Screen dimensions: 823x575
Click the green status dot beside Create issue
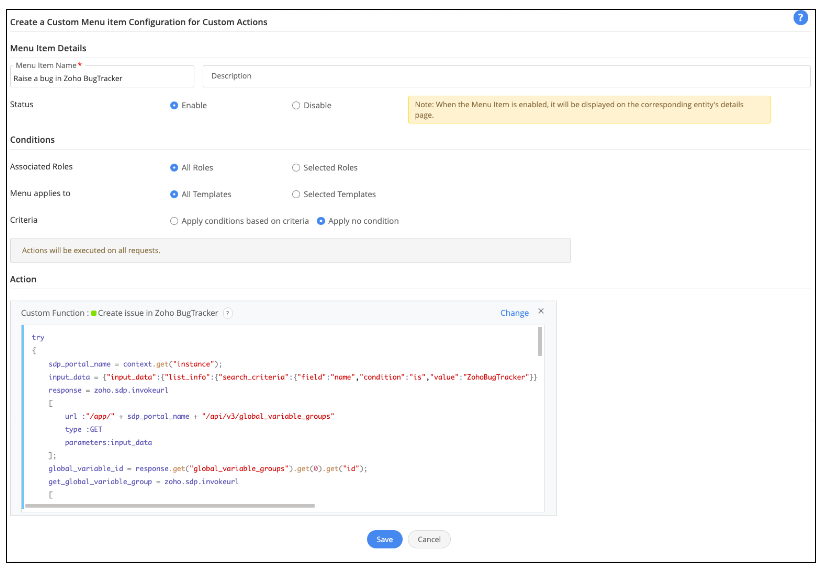(x=93, y=313)
